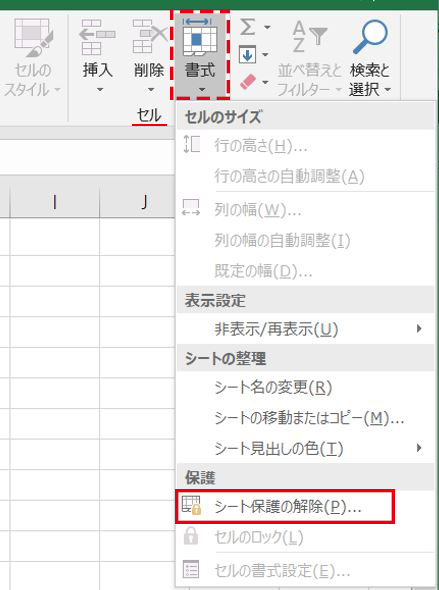Open 非表示/再表示(U) menu item
Screen dimensions: 439x590
[305, 329]
